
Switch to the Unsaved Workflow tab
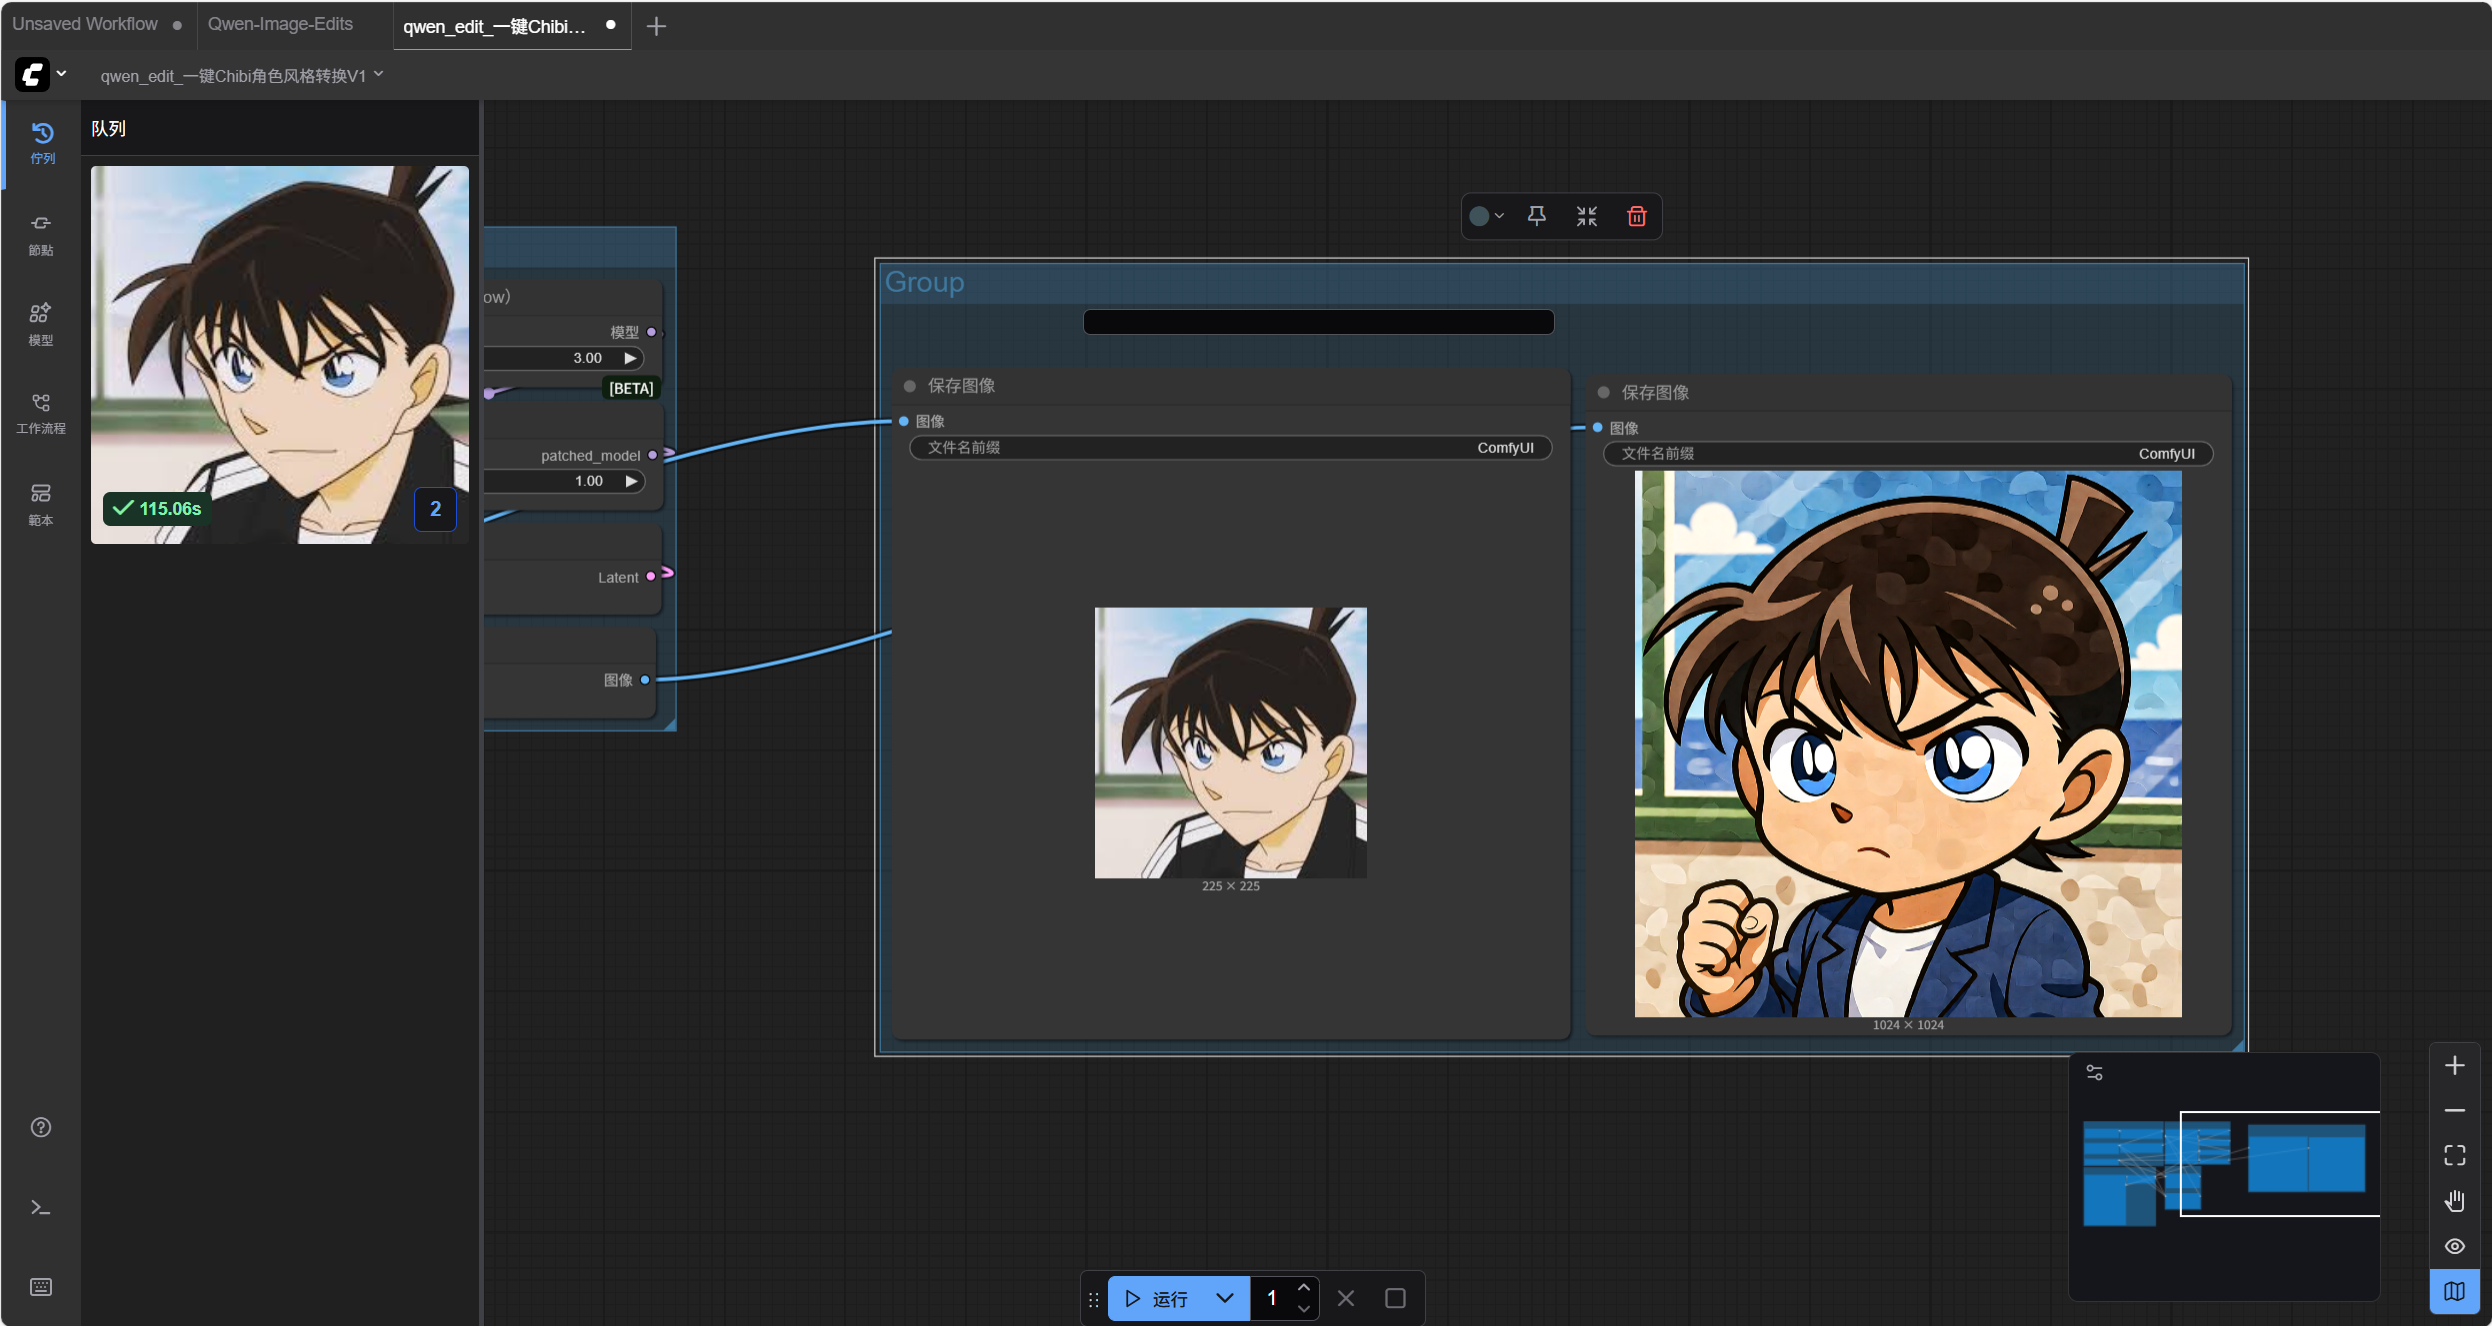(x=85, y=24)
